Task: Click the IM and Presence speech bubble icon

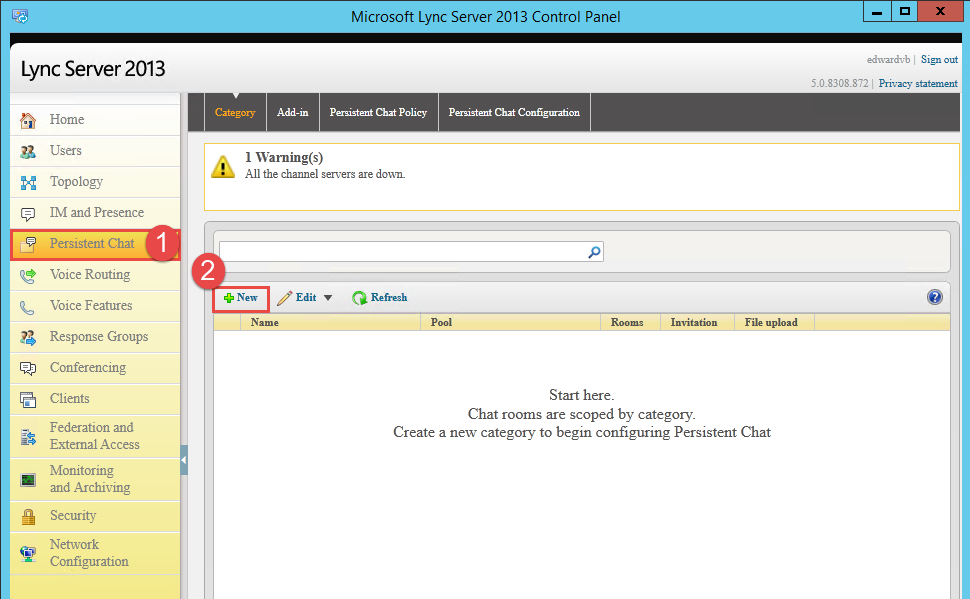Action: (x=28, y=214)
